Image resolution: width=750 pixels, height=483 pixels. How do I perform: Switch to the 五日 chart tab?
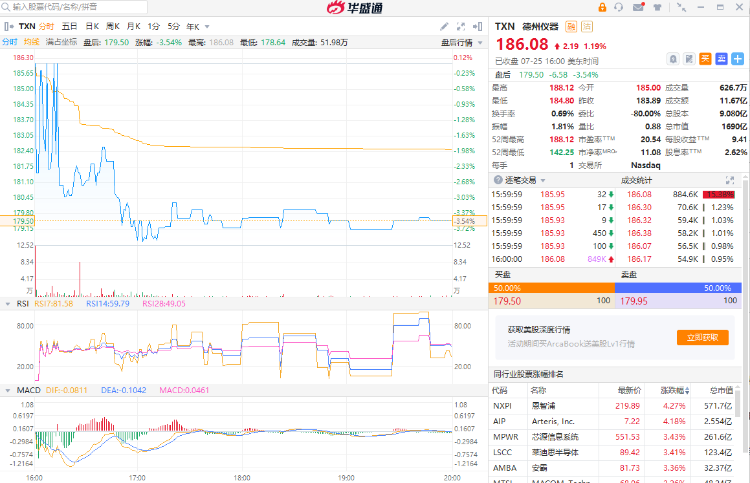68,26
